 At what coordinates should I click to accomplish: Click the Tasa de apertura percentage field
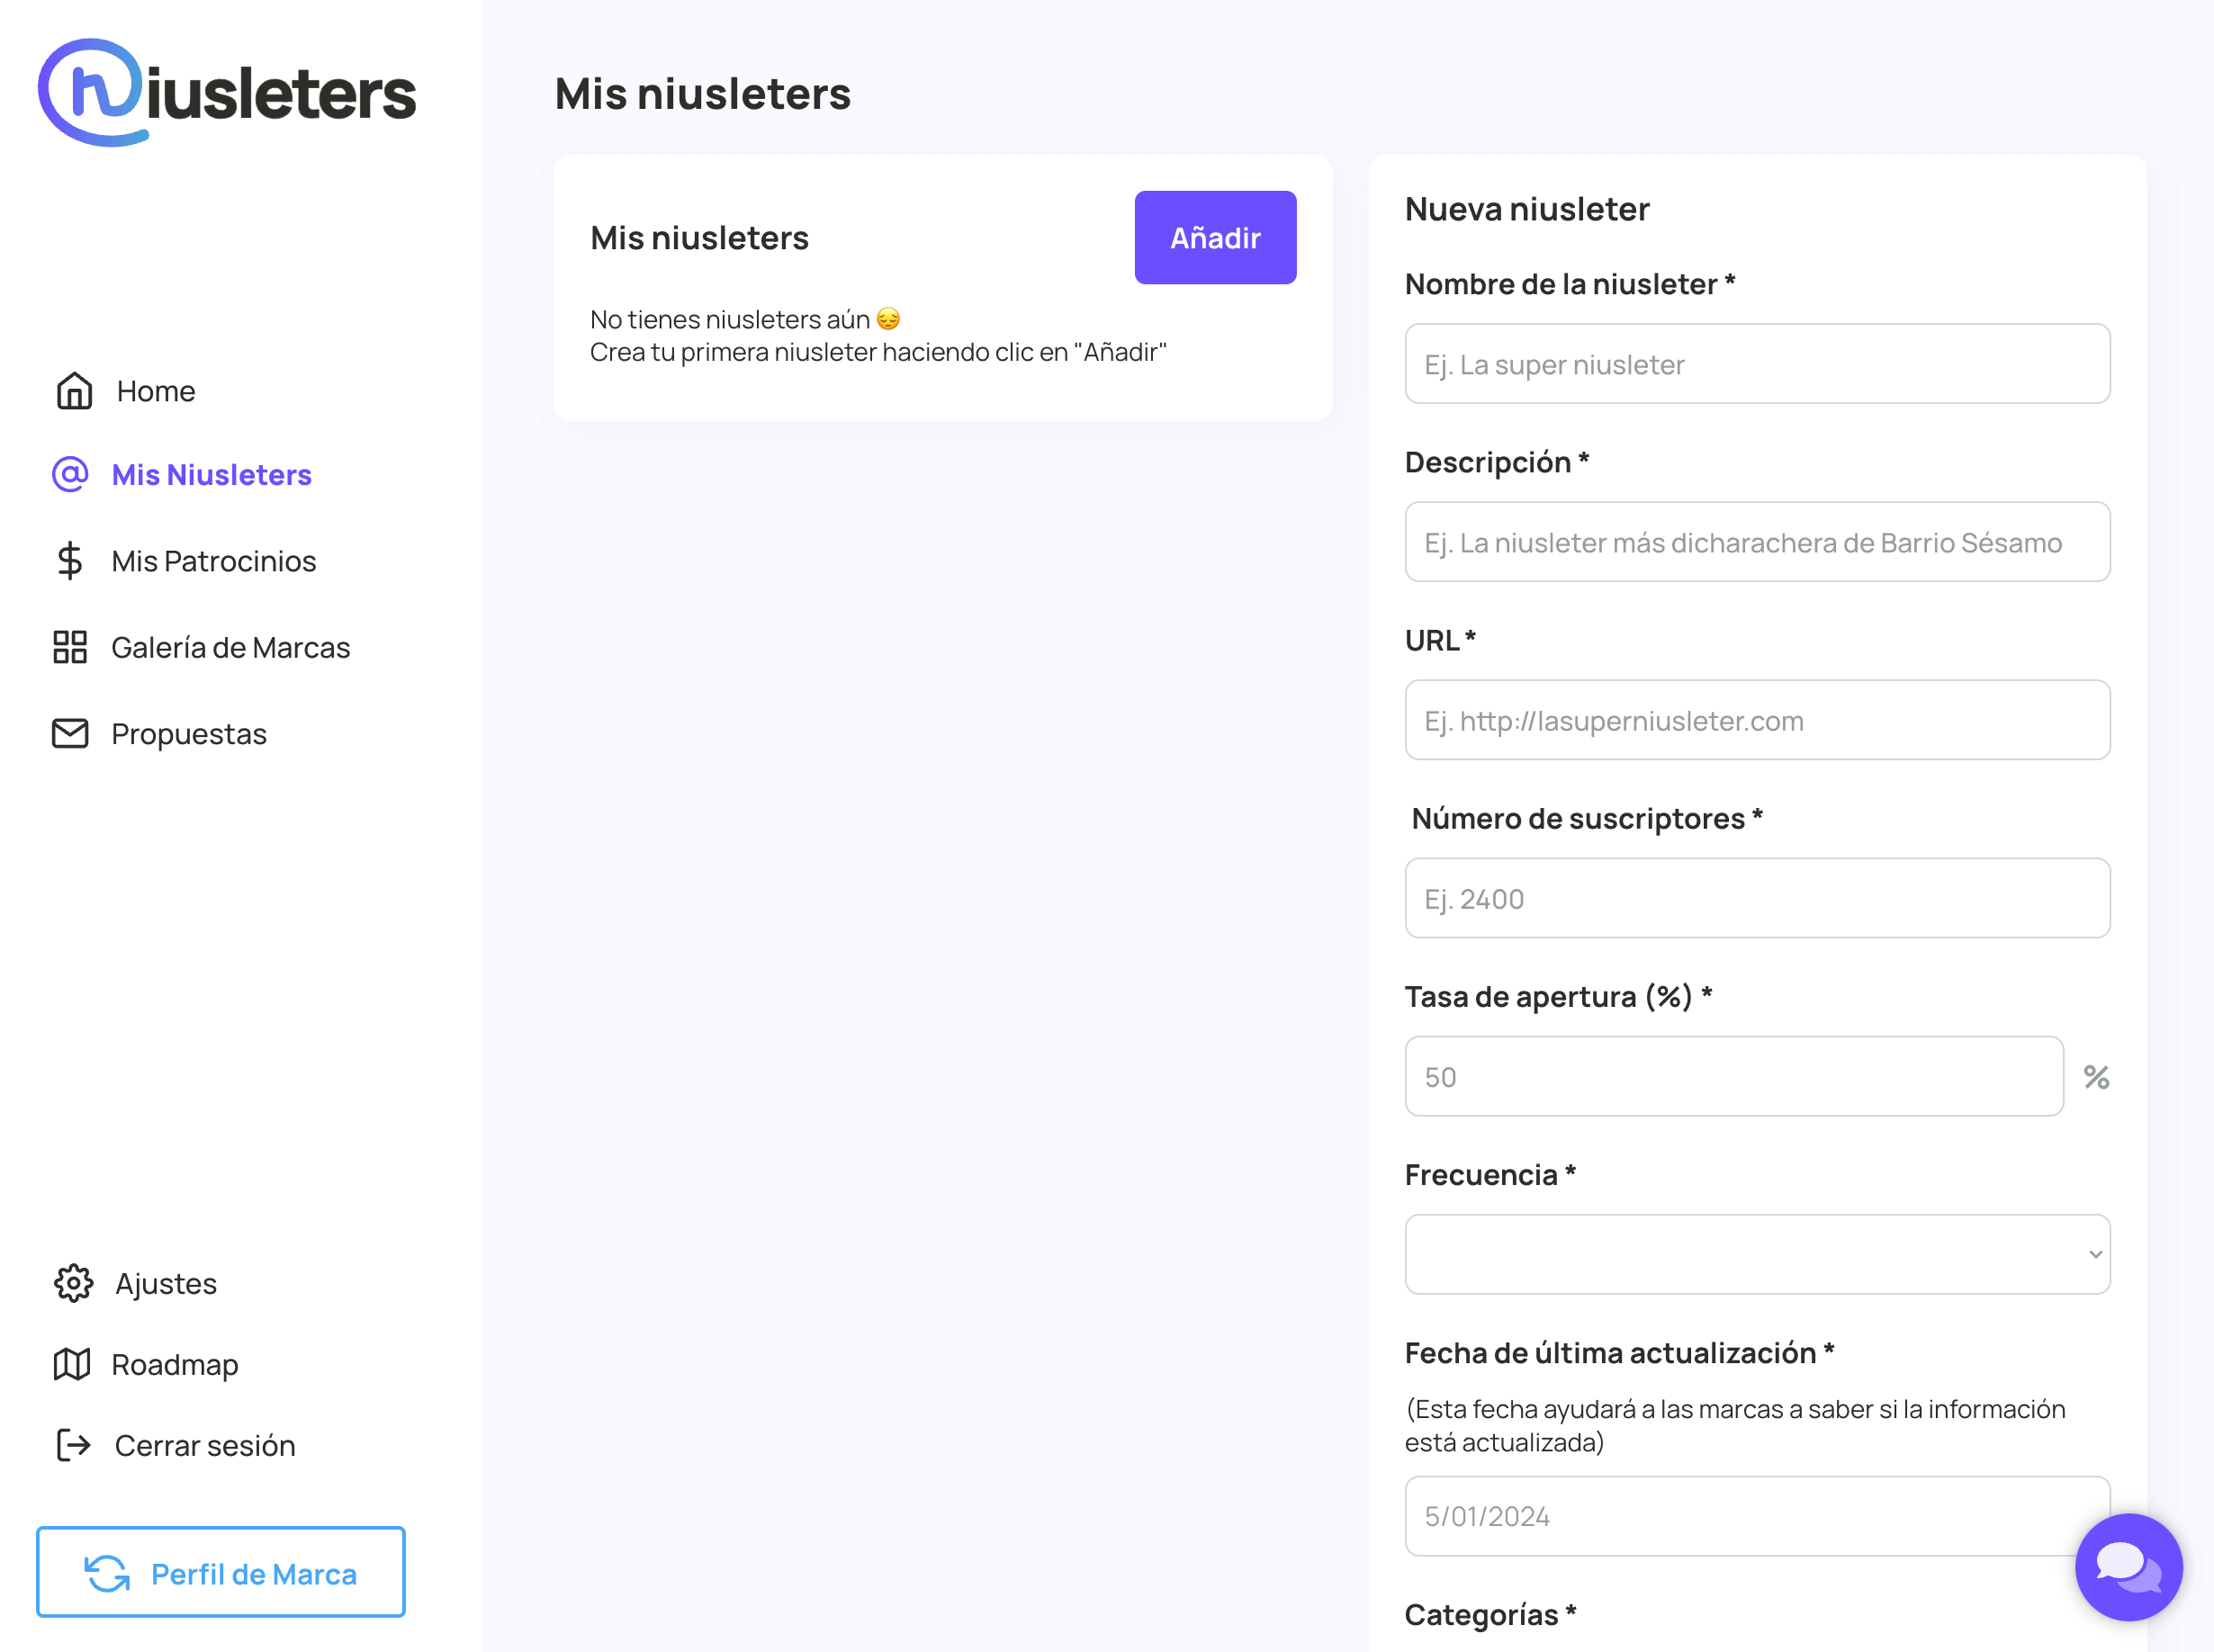(1733, 1076)
